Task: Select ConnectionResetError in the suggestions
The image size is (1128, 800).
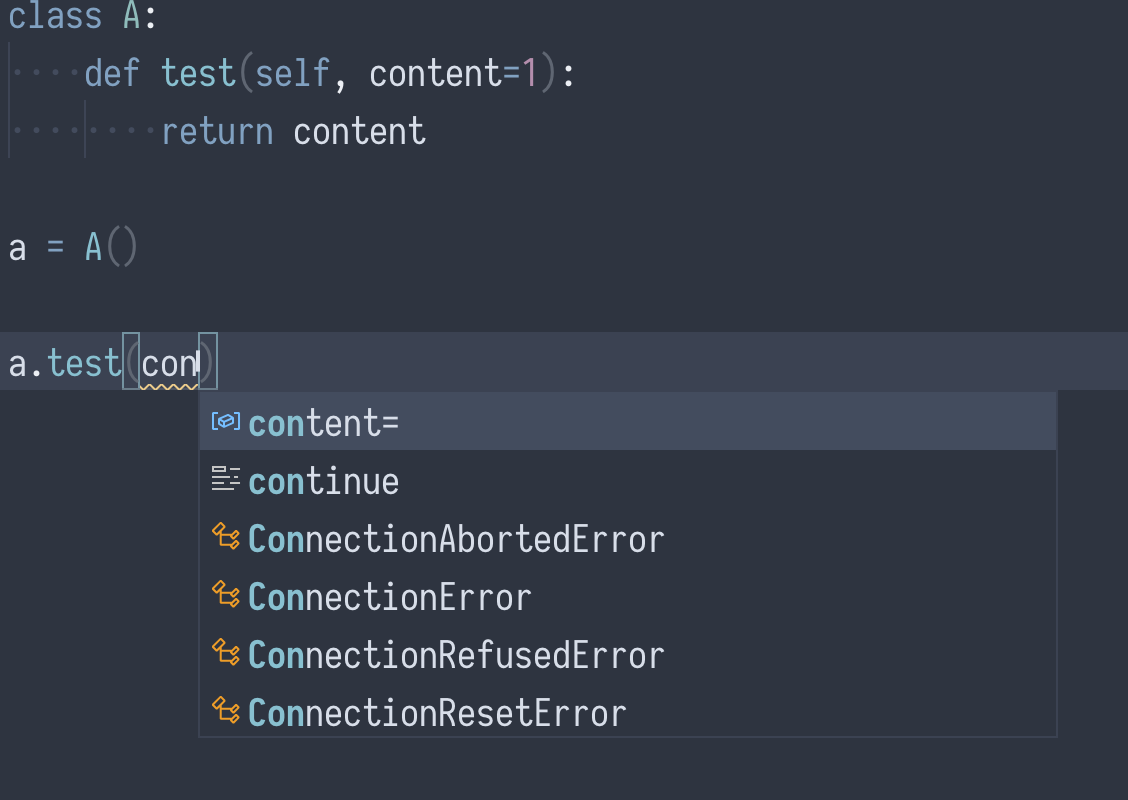Action: coord(627,712)
